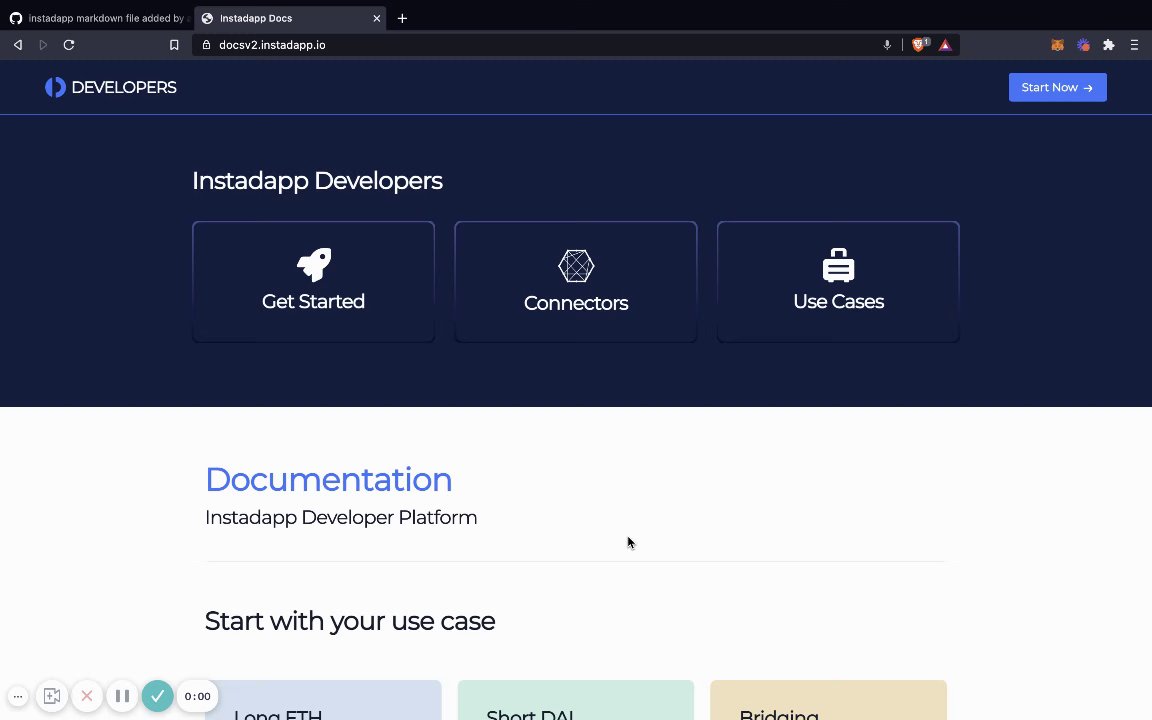Image resolution: width=1152 pixels, height=720 pixels.
Task: Reload the current page
Action: coord(69,45)
